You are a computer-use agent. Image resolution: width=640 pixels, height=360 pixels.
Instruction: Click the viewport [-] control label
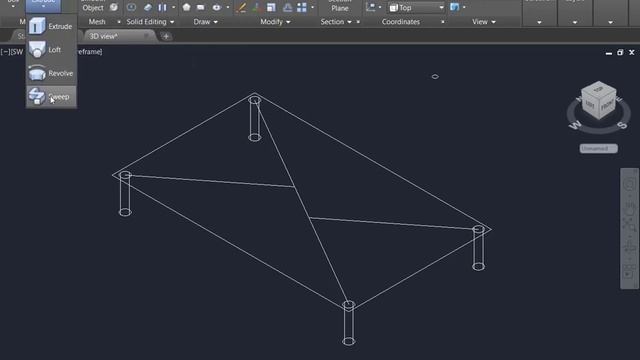4,52
